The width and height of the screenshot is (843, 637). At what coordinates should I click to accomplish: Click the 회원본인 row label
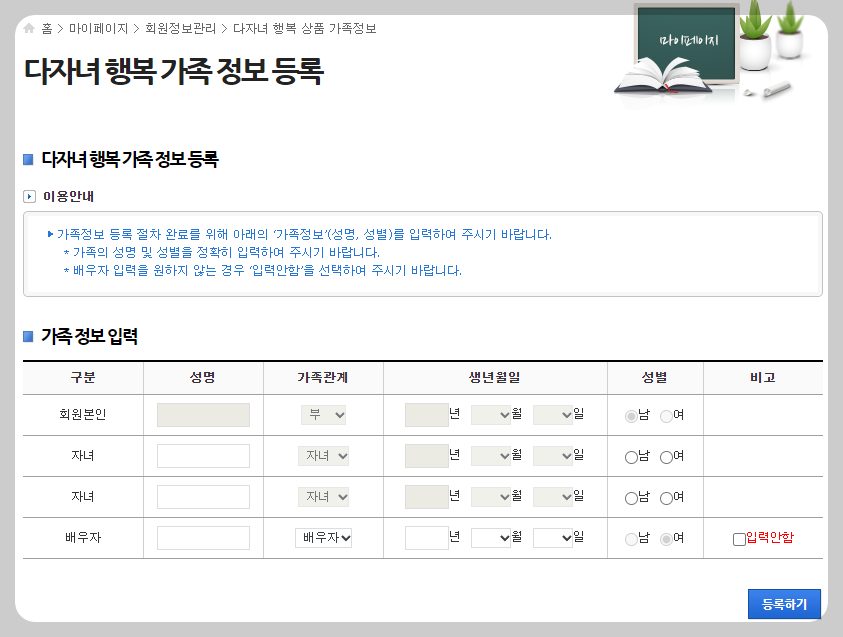[83, 414]
